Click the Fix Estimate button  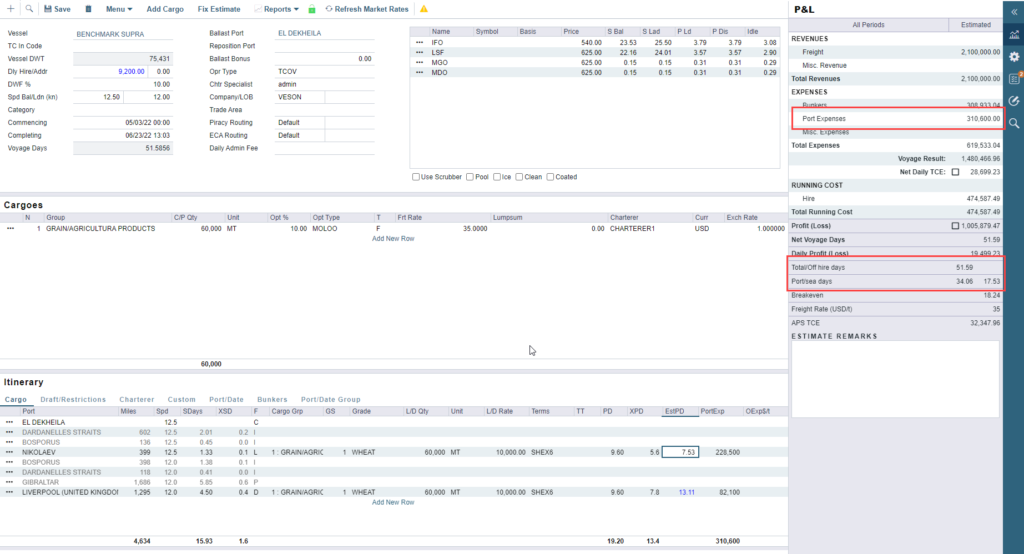(x=218, y=9)
